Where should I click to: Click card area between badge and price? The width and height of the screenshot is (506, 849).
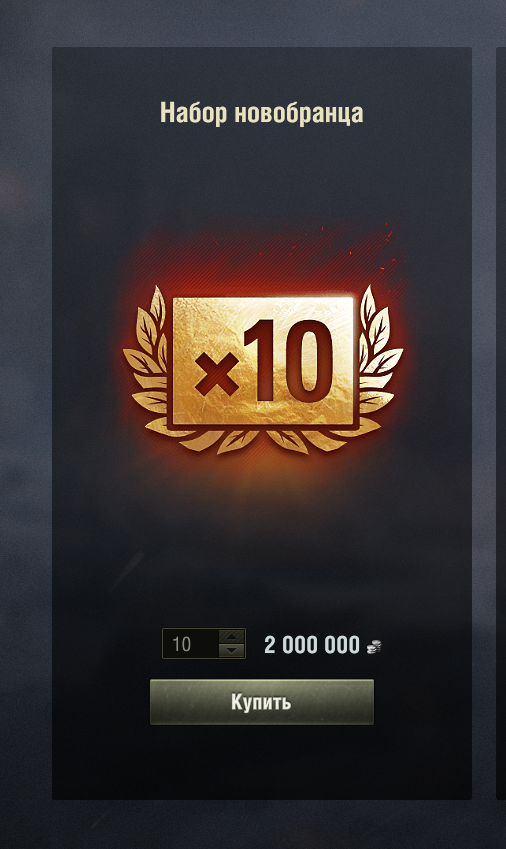pos(262,541)
